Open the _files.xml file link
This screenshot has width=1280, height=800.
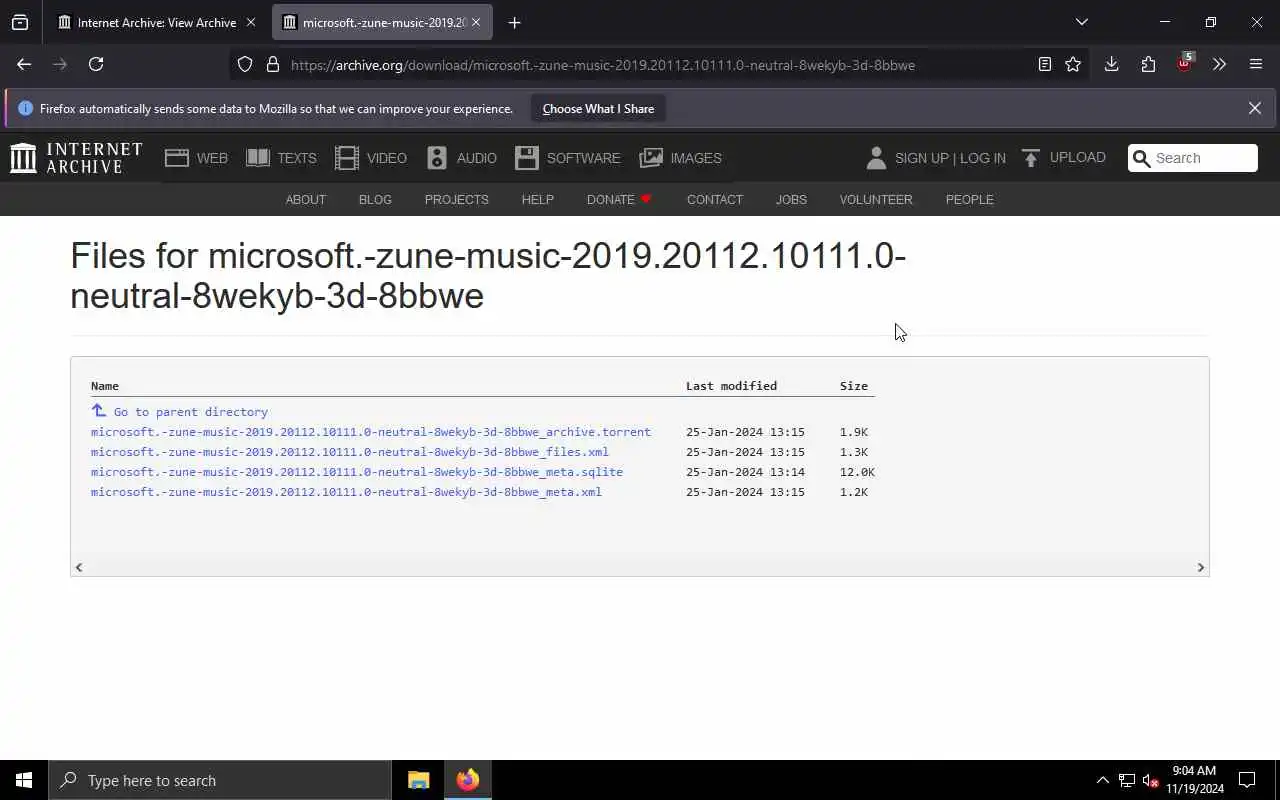(x=350, y=452)
